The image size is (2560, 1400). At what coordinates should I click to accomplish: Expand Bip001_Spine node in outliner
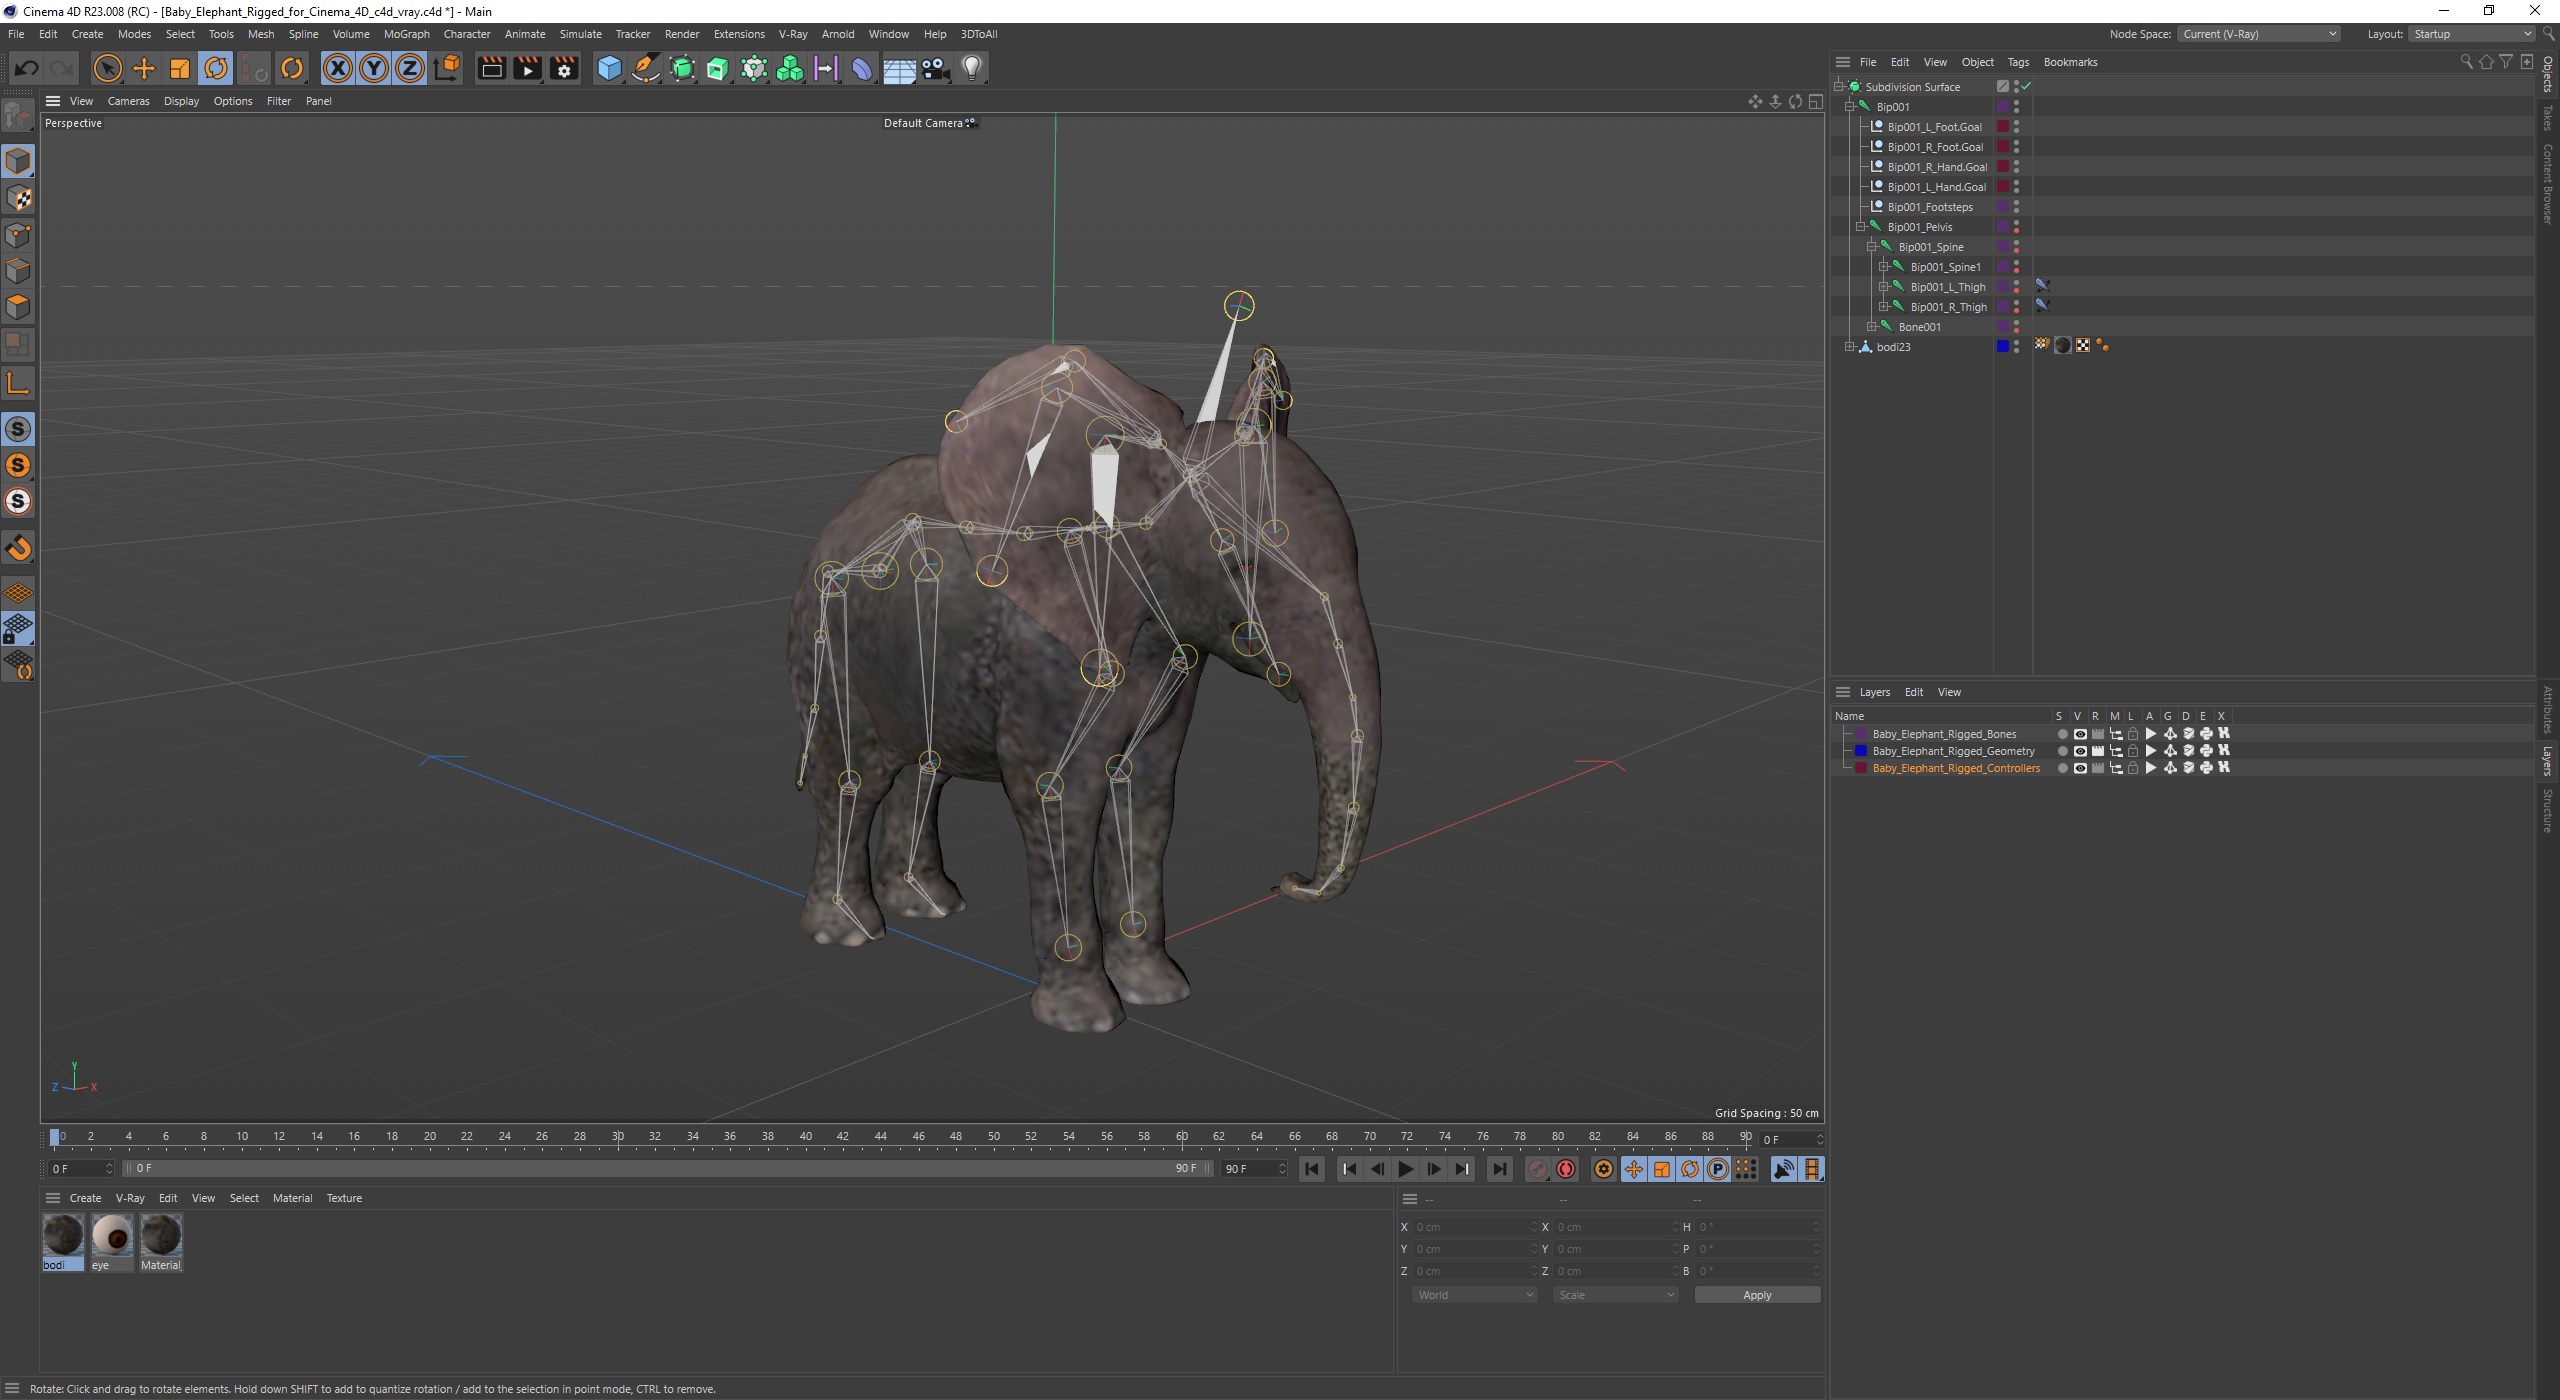click(1869, 247)
